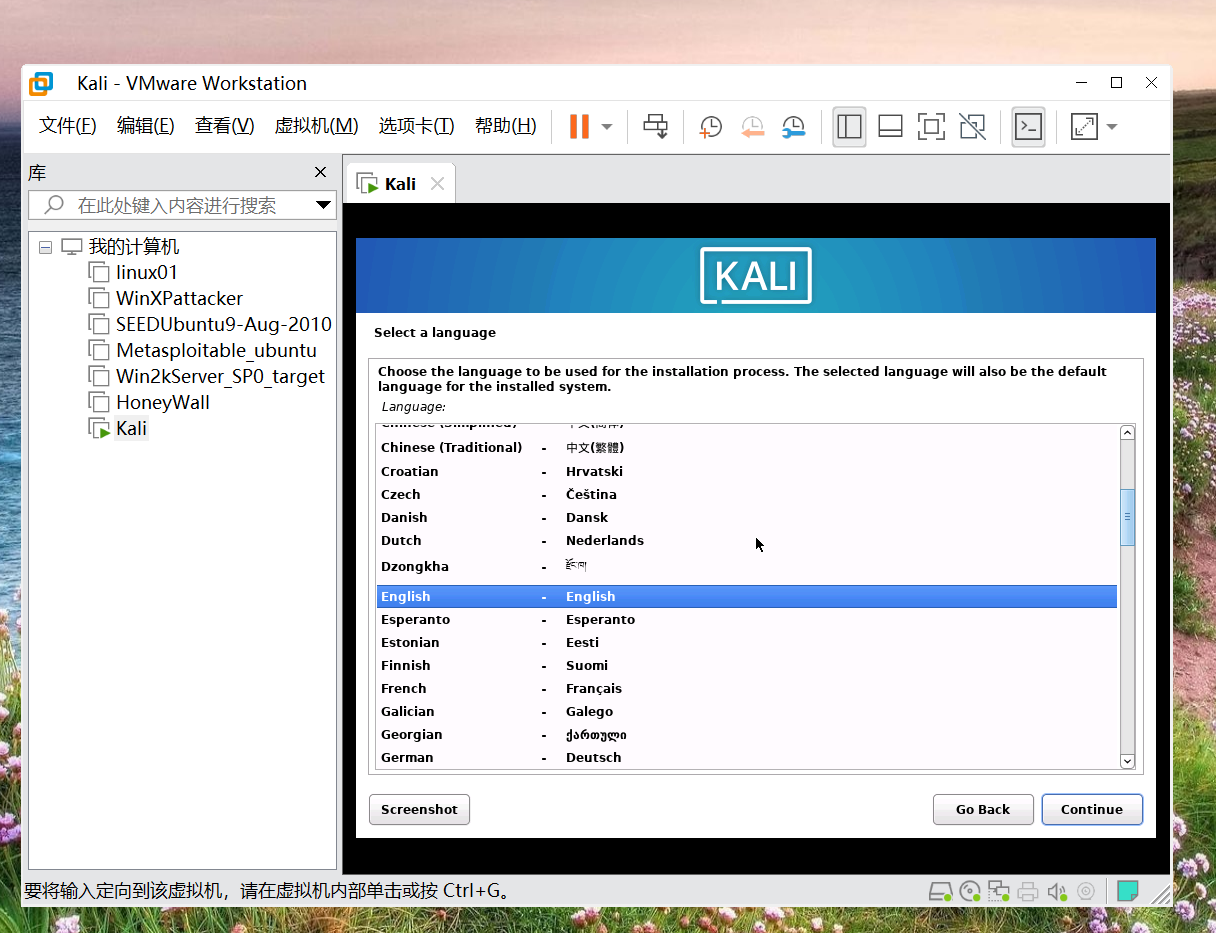The image size is (1216, 933).
Task: Click the sound card status icon
Action: [x=1056, y=891]
